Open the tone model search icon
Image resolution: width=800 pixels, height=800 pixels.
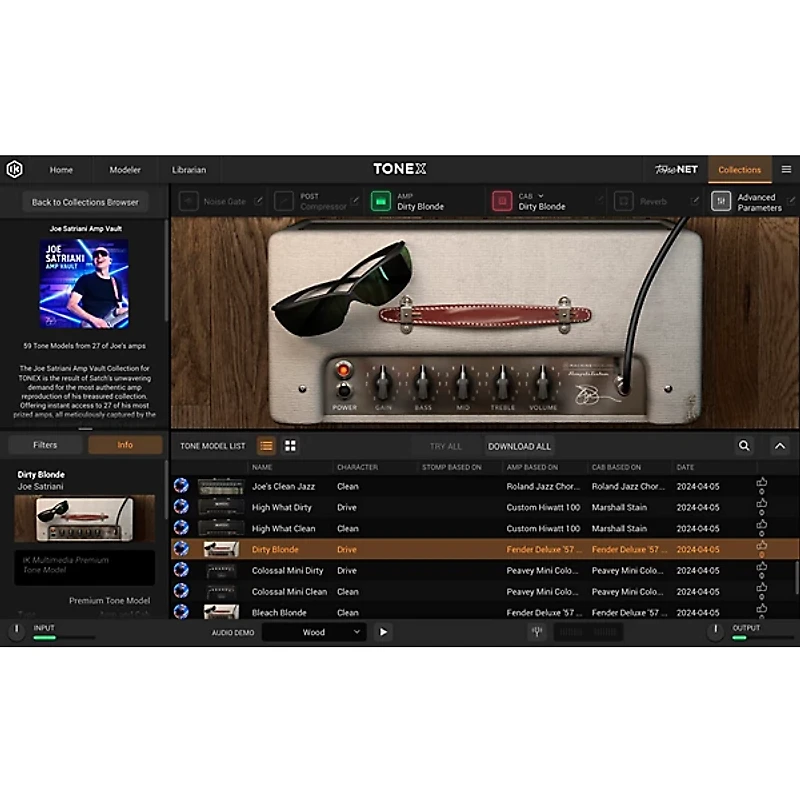pyautogui.click(x=744, y=446)
